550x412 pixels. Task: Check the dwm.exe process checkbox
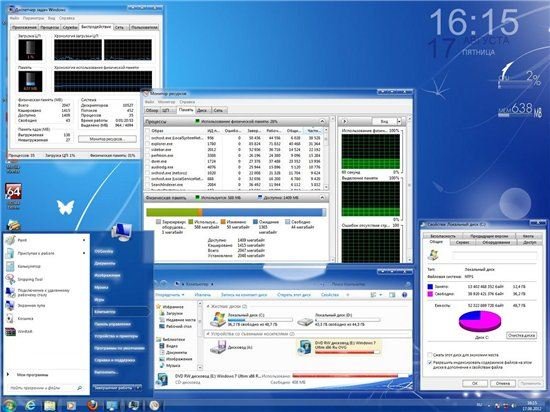point(148,161)
